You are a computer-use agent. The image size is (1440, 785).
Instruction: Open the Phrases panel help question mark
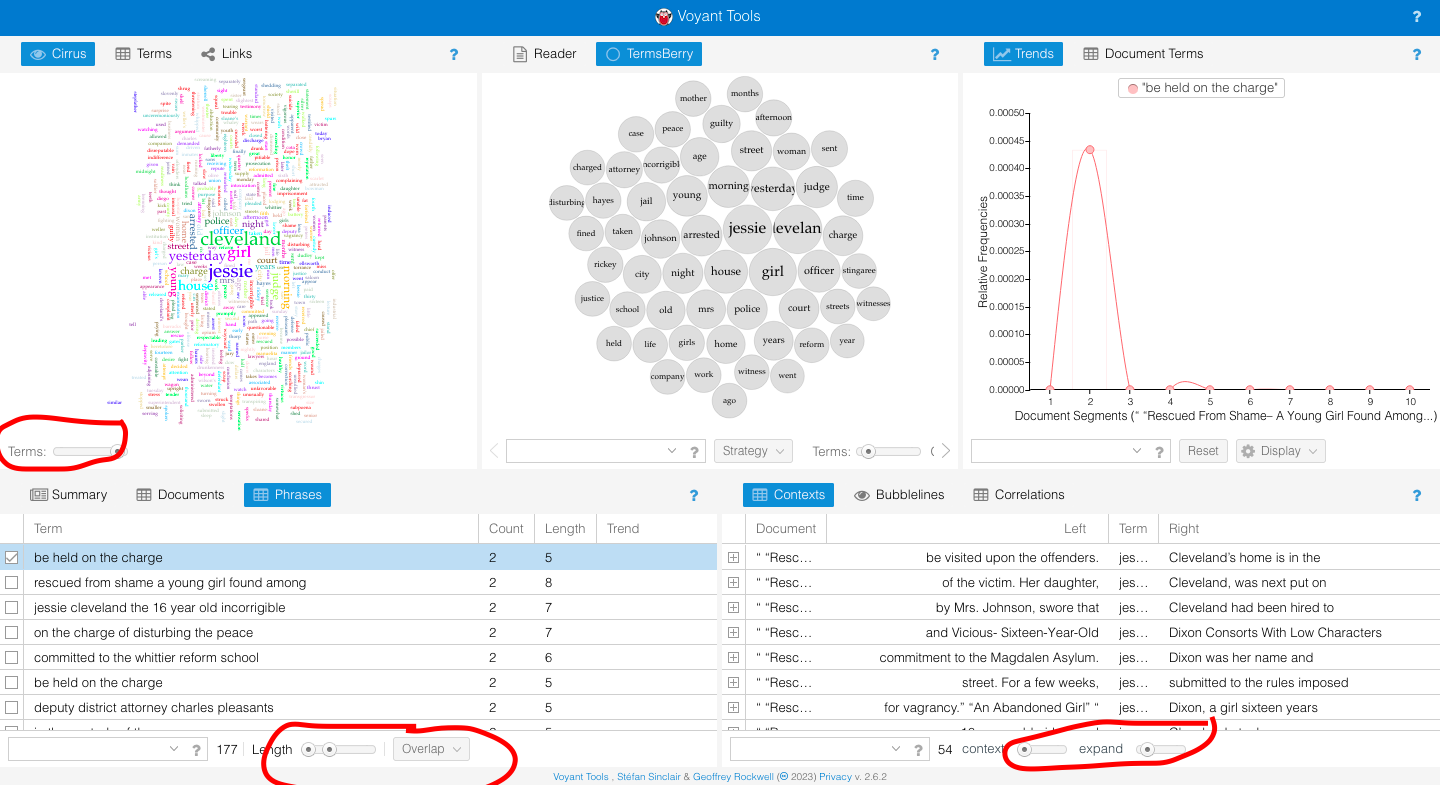[x=694, y=495]
